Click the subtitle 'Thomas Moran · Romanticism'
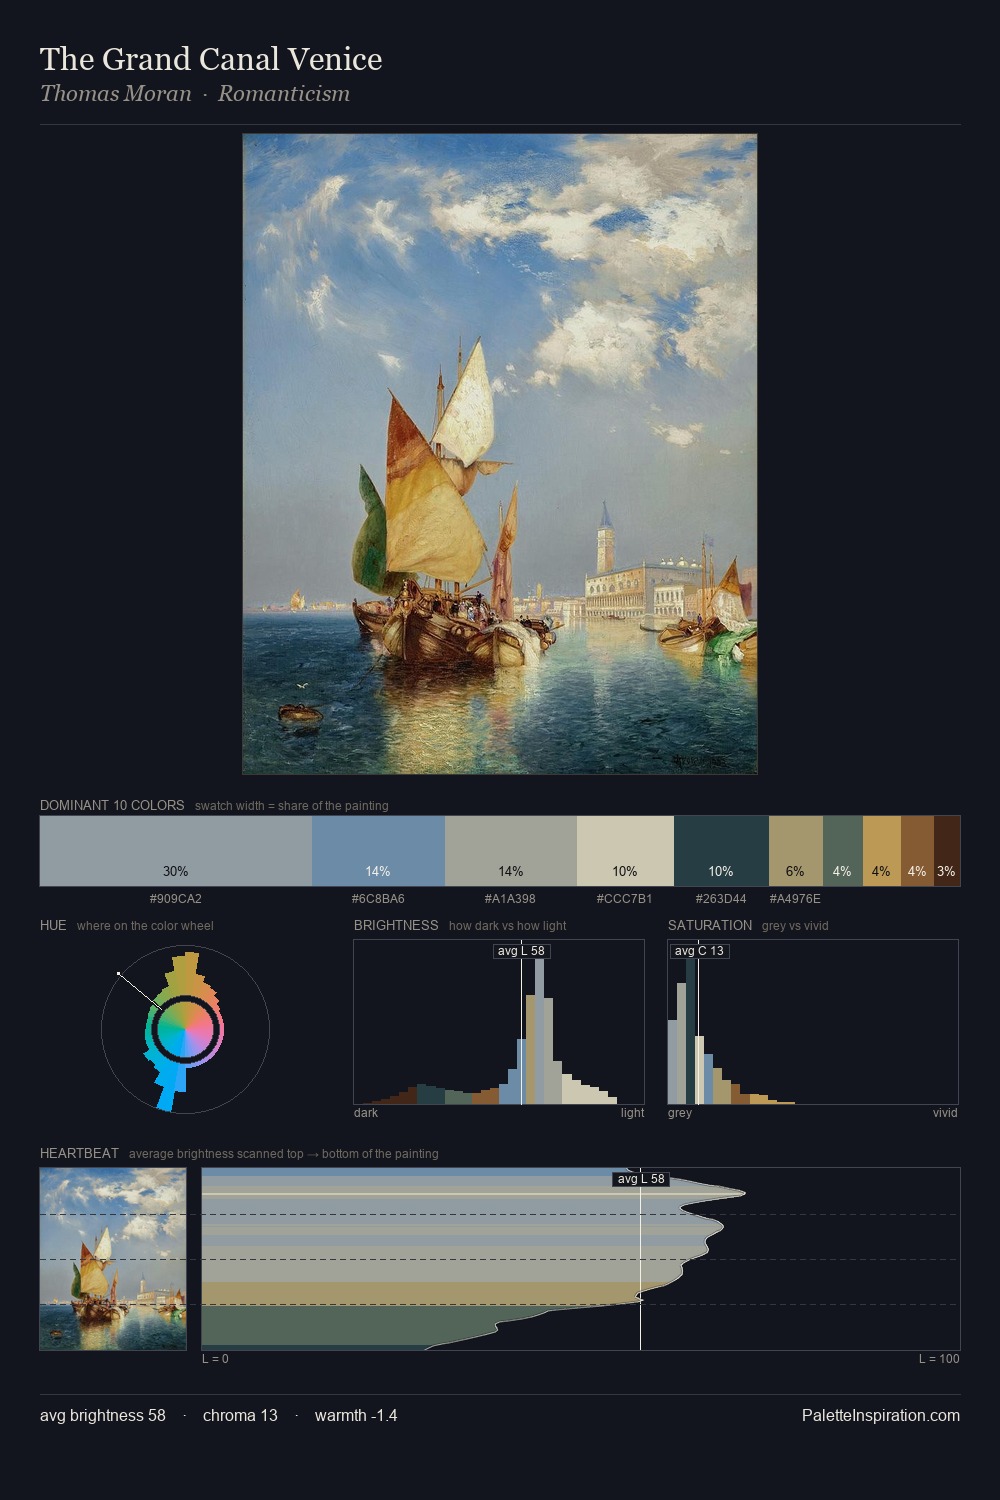The image size is (1000, 1500). 195,94
